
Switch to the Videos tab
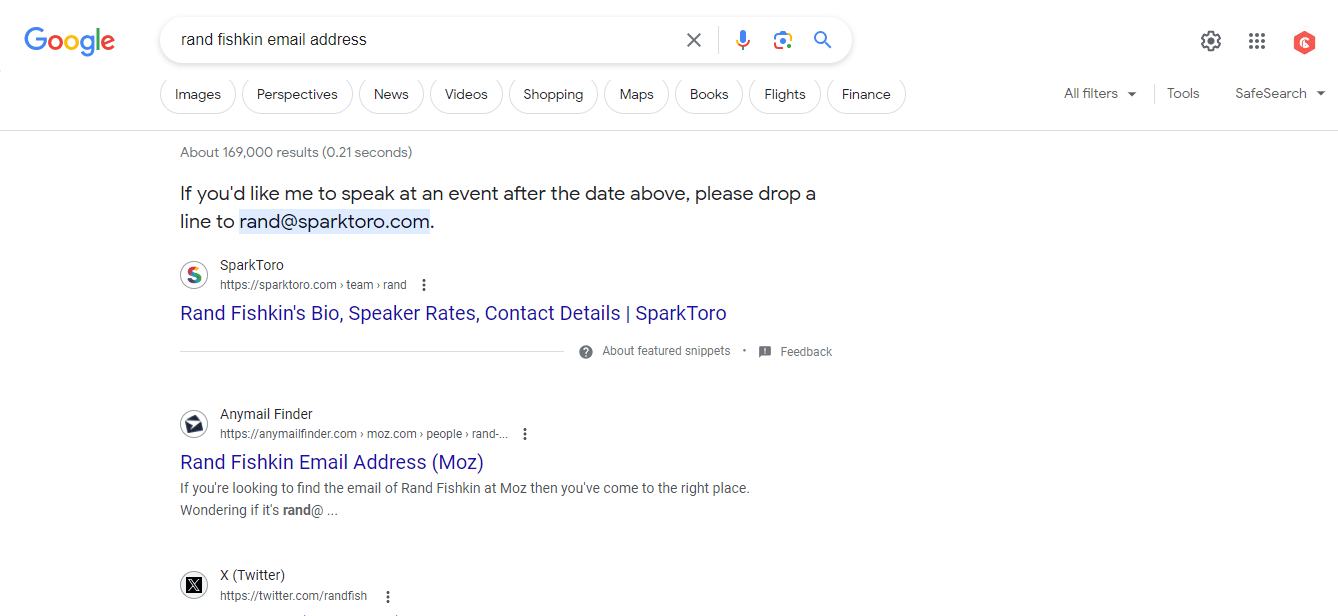click(x=466, y=95)
